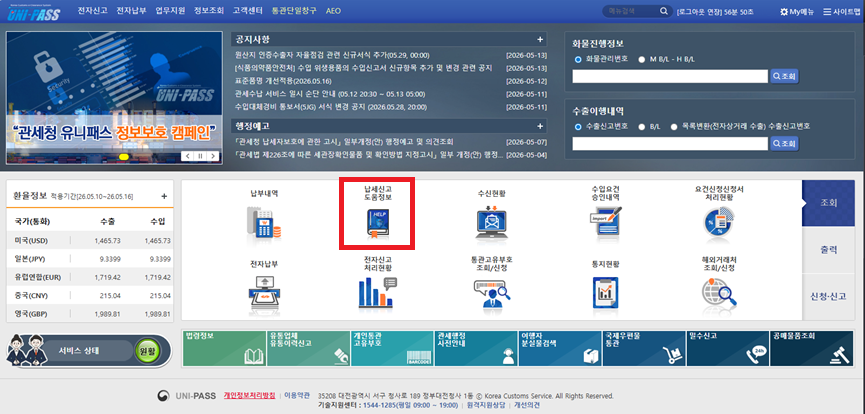The image size is (865, 414).
Task: Pause the banner slideshow
Action: [200, 156]
